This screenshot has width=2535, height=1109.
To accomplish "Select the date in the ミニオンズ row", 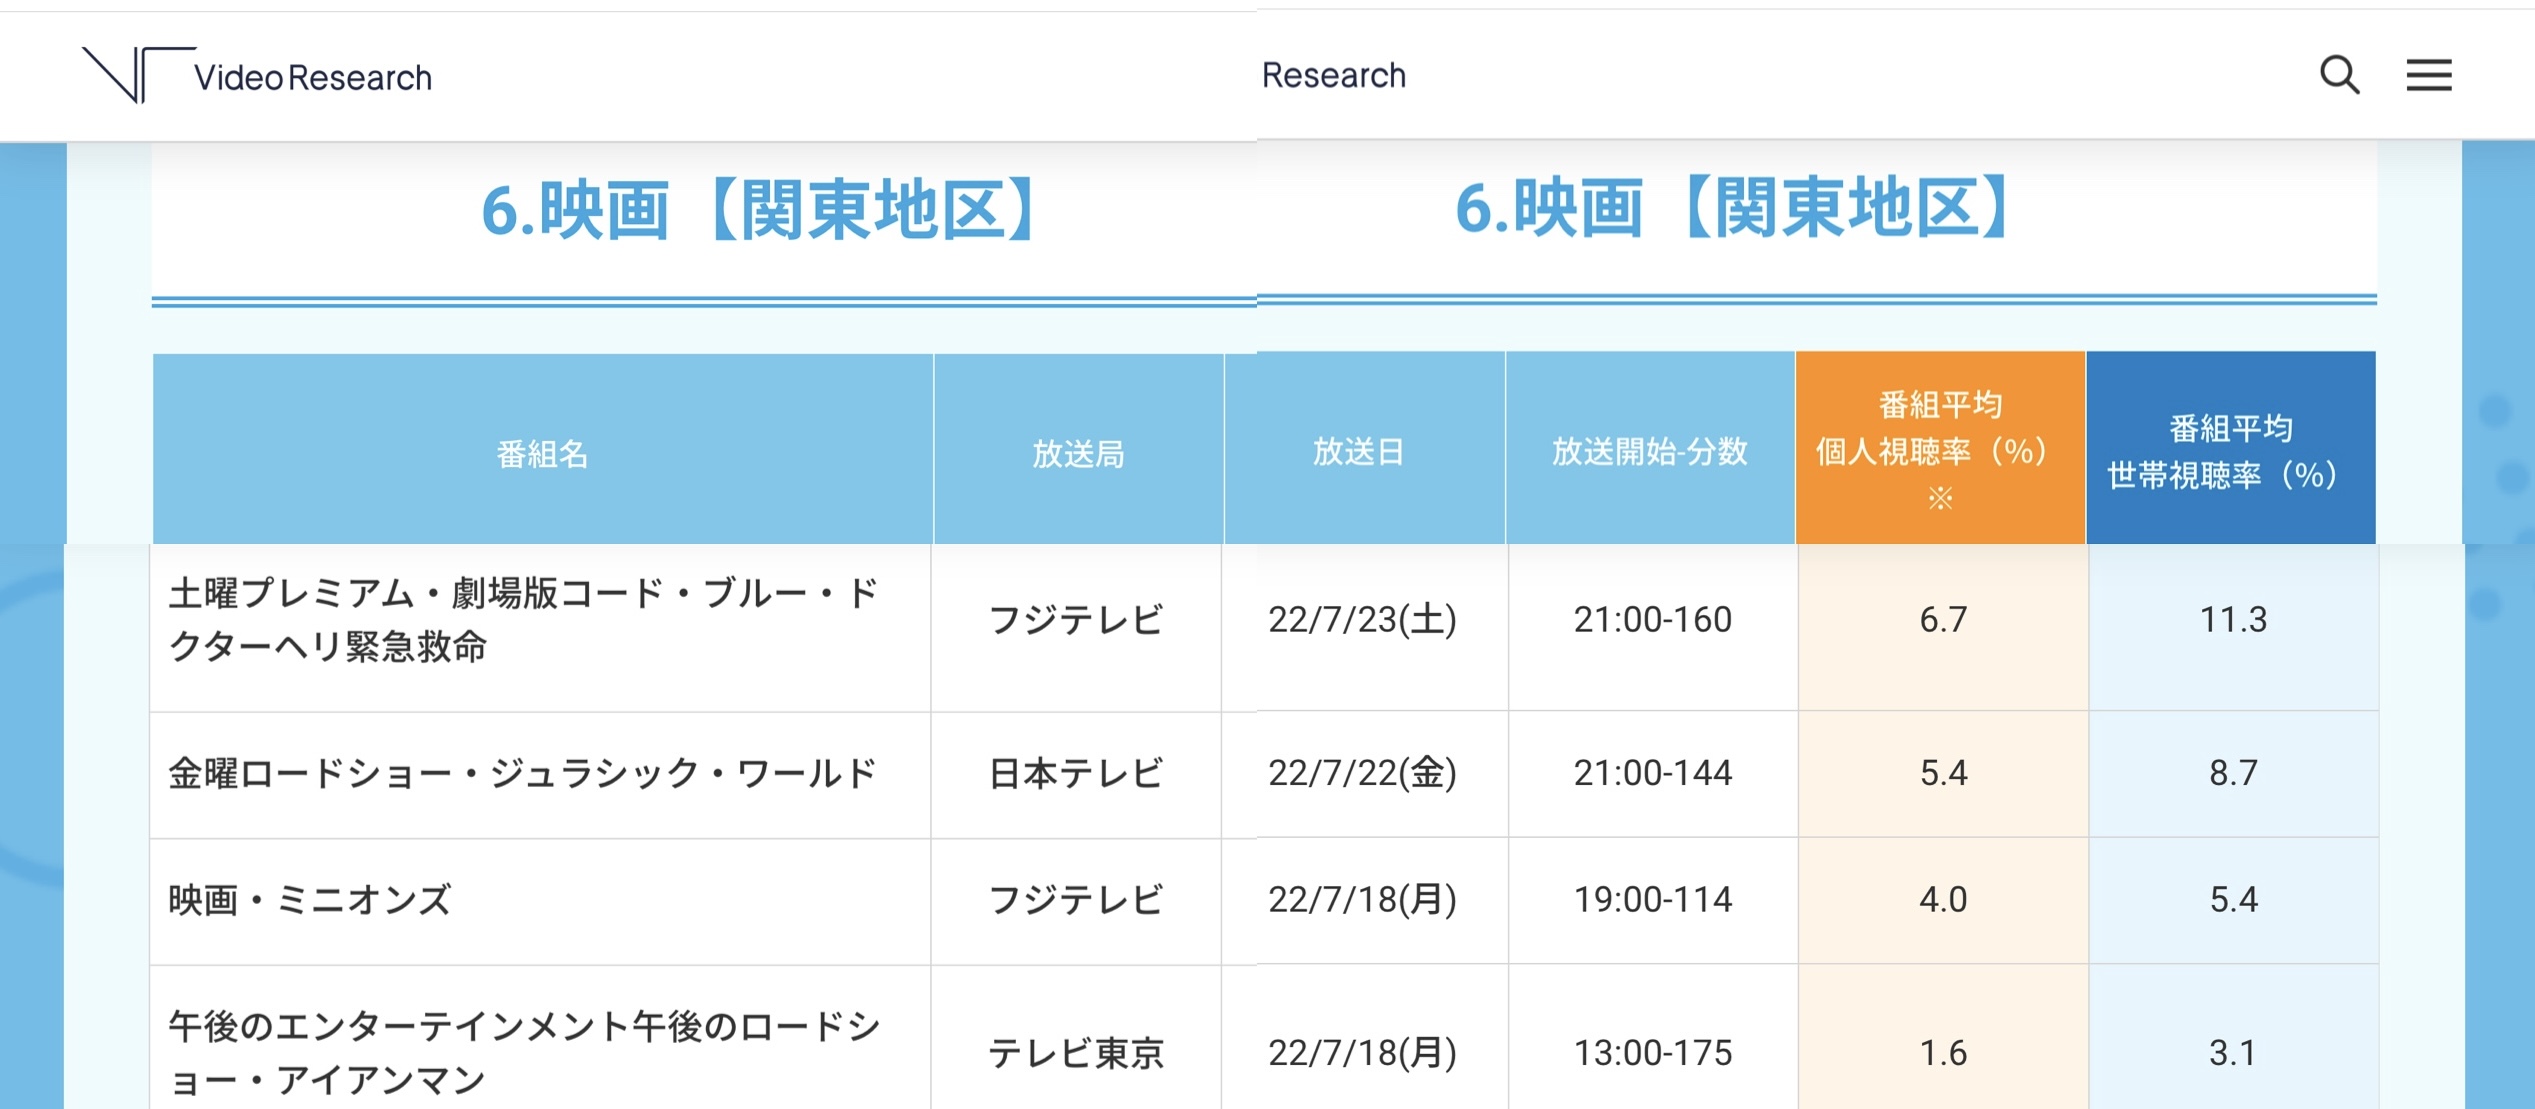I will pos(1362,900).
